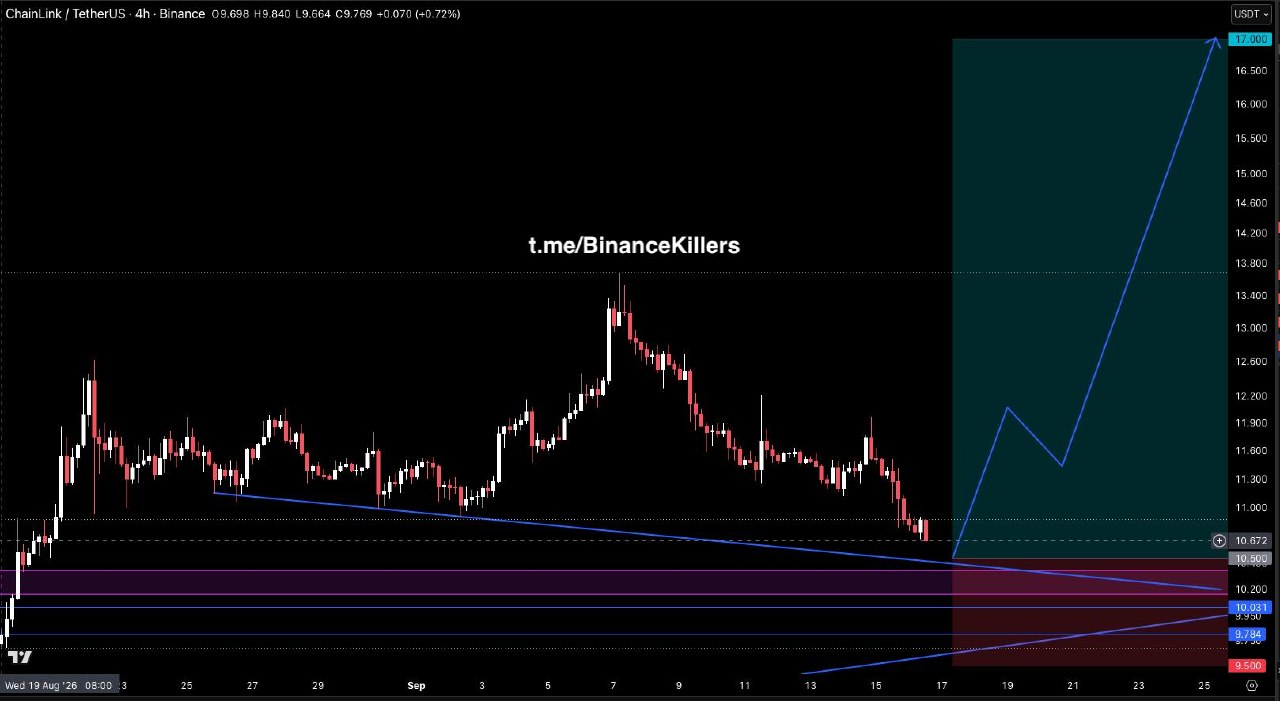Click the open value O9.698
This screenshot has height=701, width=1280.
coord(232,14)
